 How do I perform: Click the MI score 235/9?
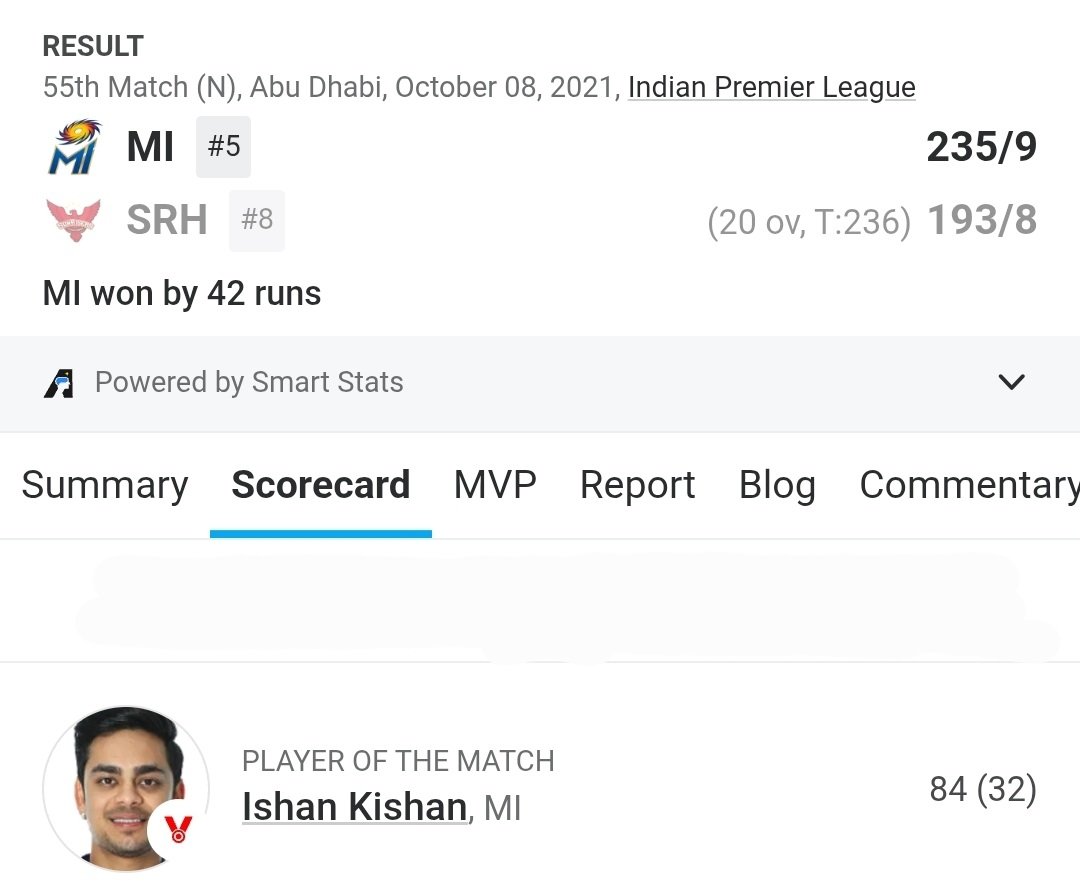981,147
